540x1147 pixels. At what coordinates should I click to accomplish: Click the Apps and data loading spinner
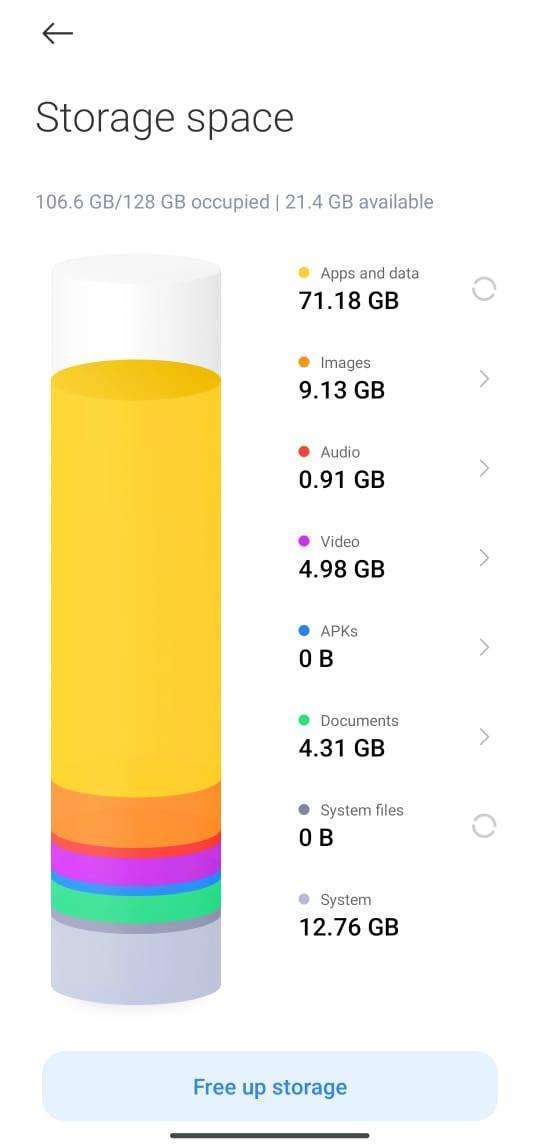click(x=484, y=290)
